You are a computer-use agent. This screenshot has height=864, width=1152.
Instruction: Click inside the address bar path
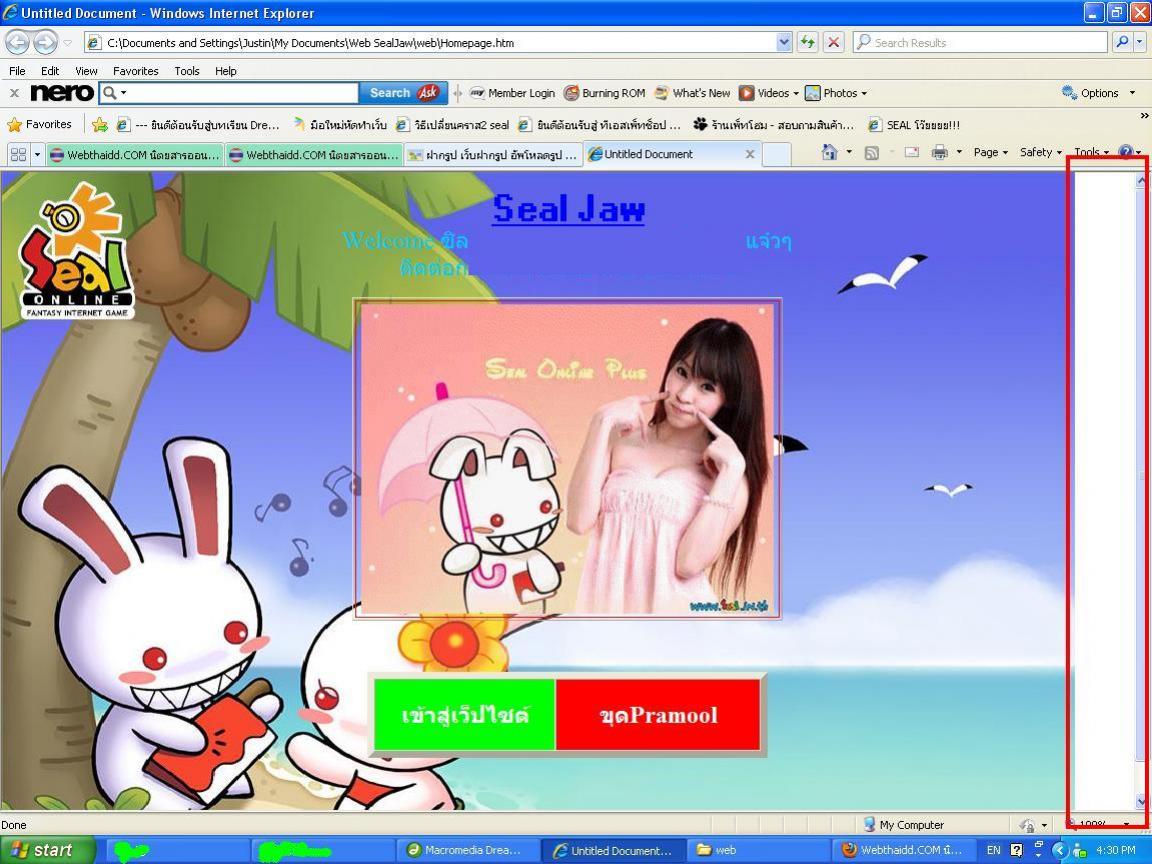(441, 43)
